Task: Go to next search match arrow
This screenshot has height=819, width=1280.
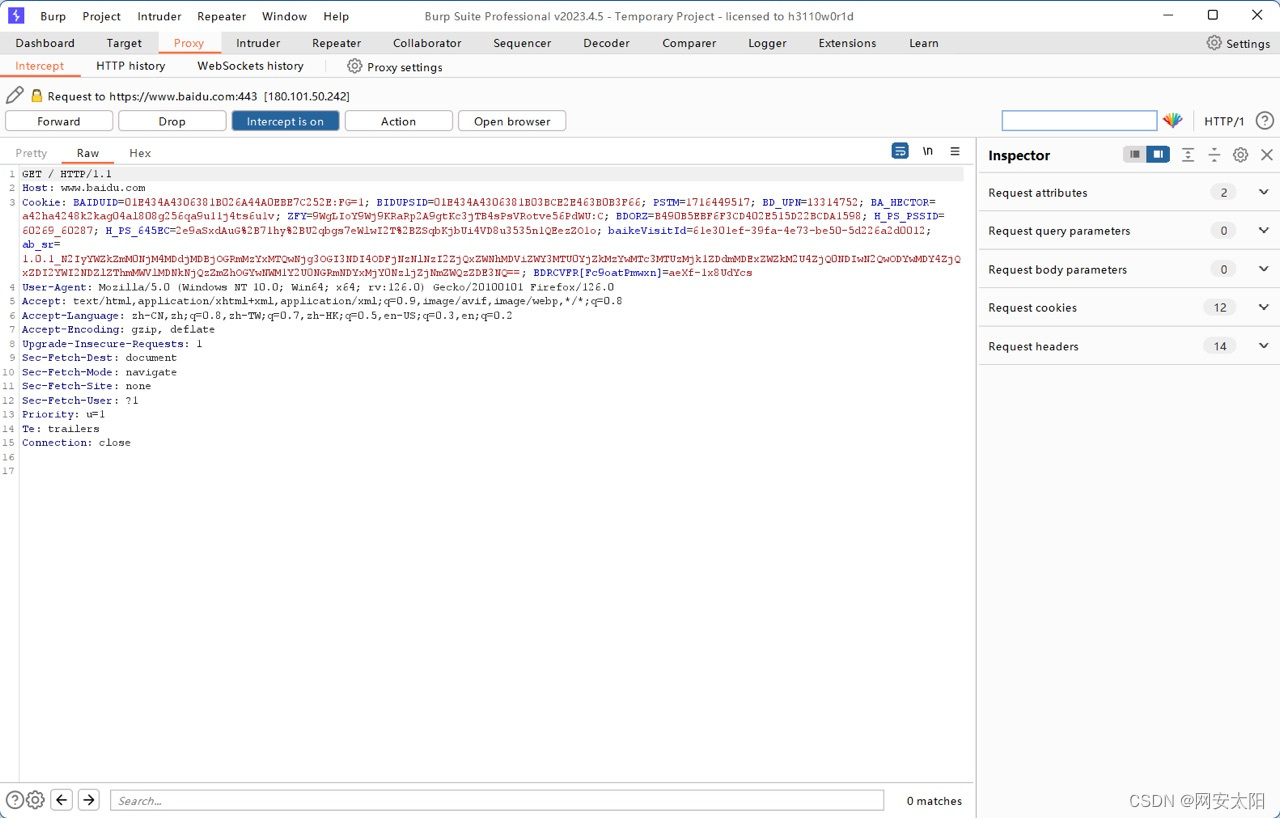Action: [x=89, y=799]
